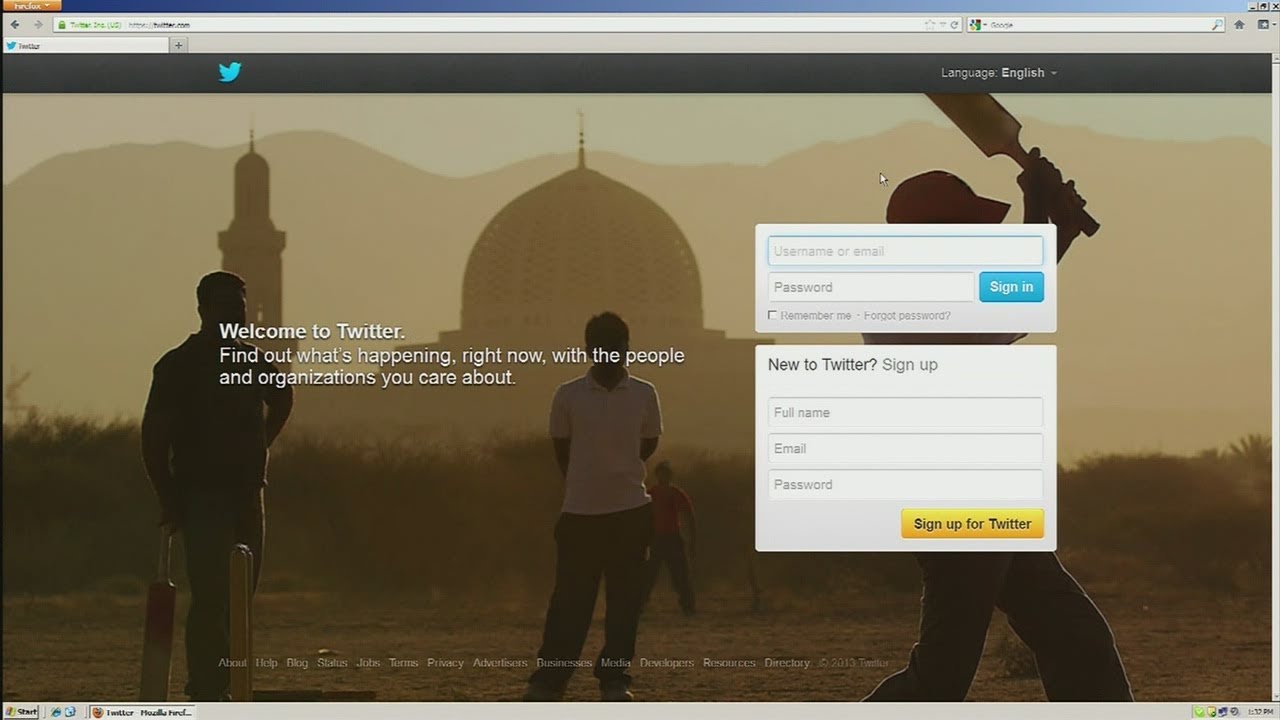Open the Advertisers footer link
The height and width of the screenshot is (720, 1280).
500,663
